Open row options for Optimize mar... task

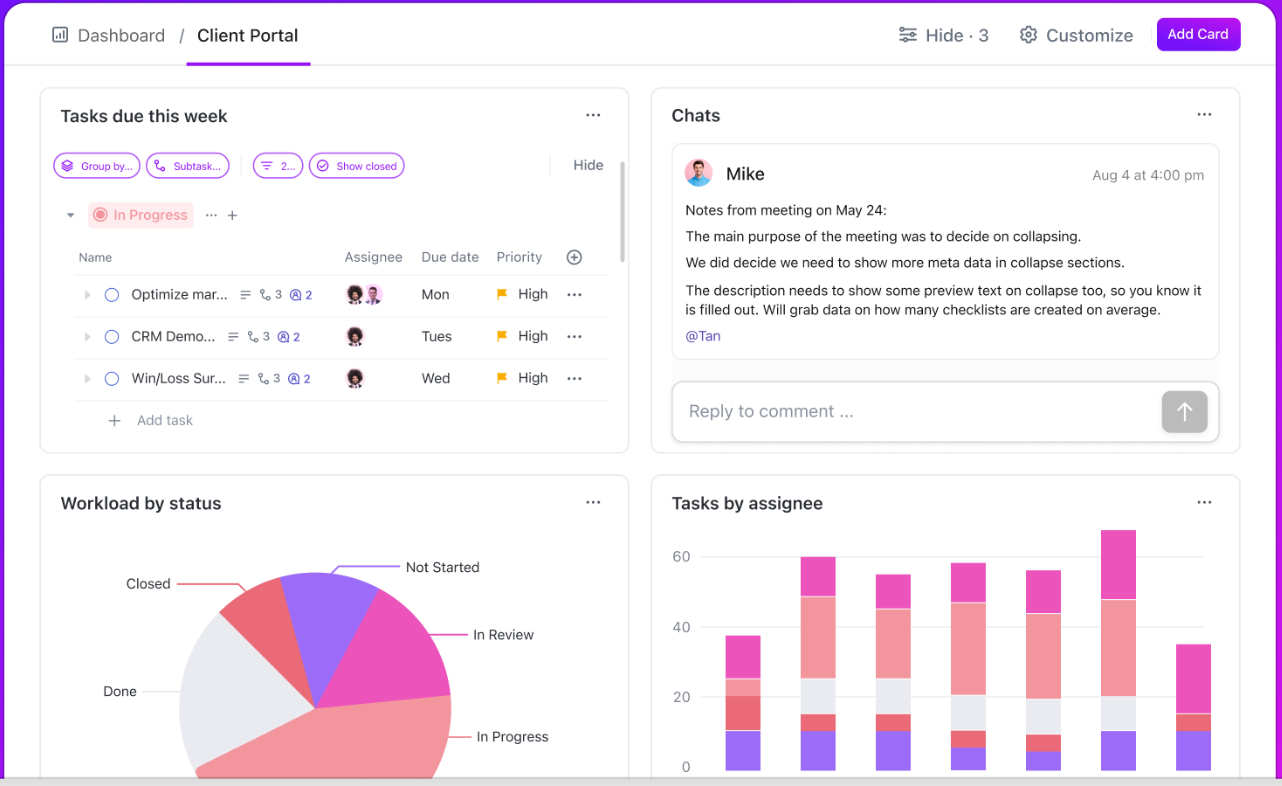click(574, 295)
